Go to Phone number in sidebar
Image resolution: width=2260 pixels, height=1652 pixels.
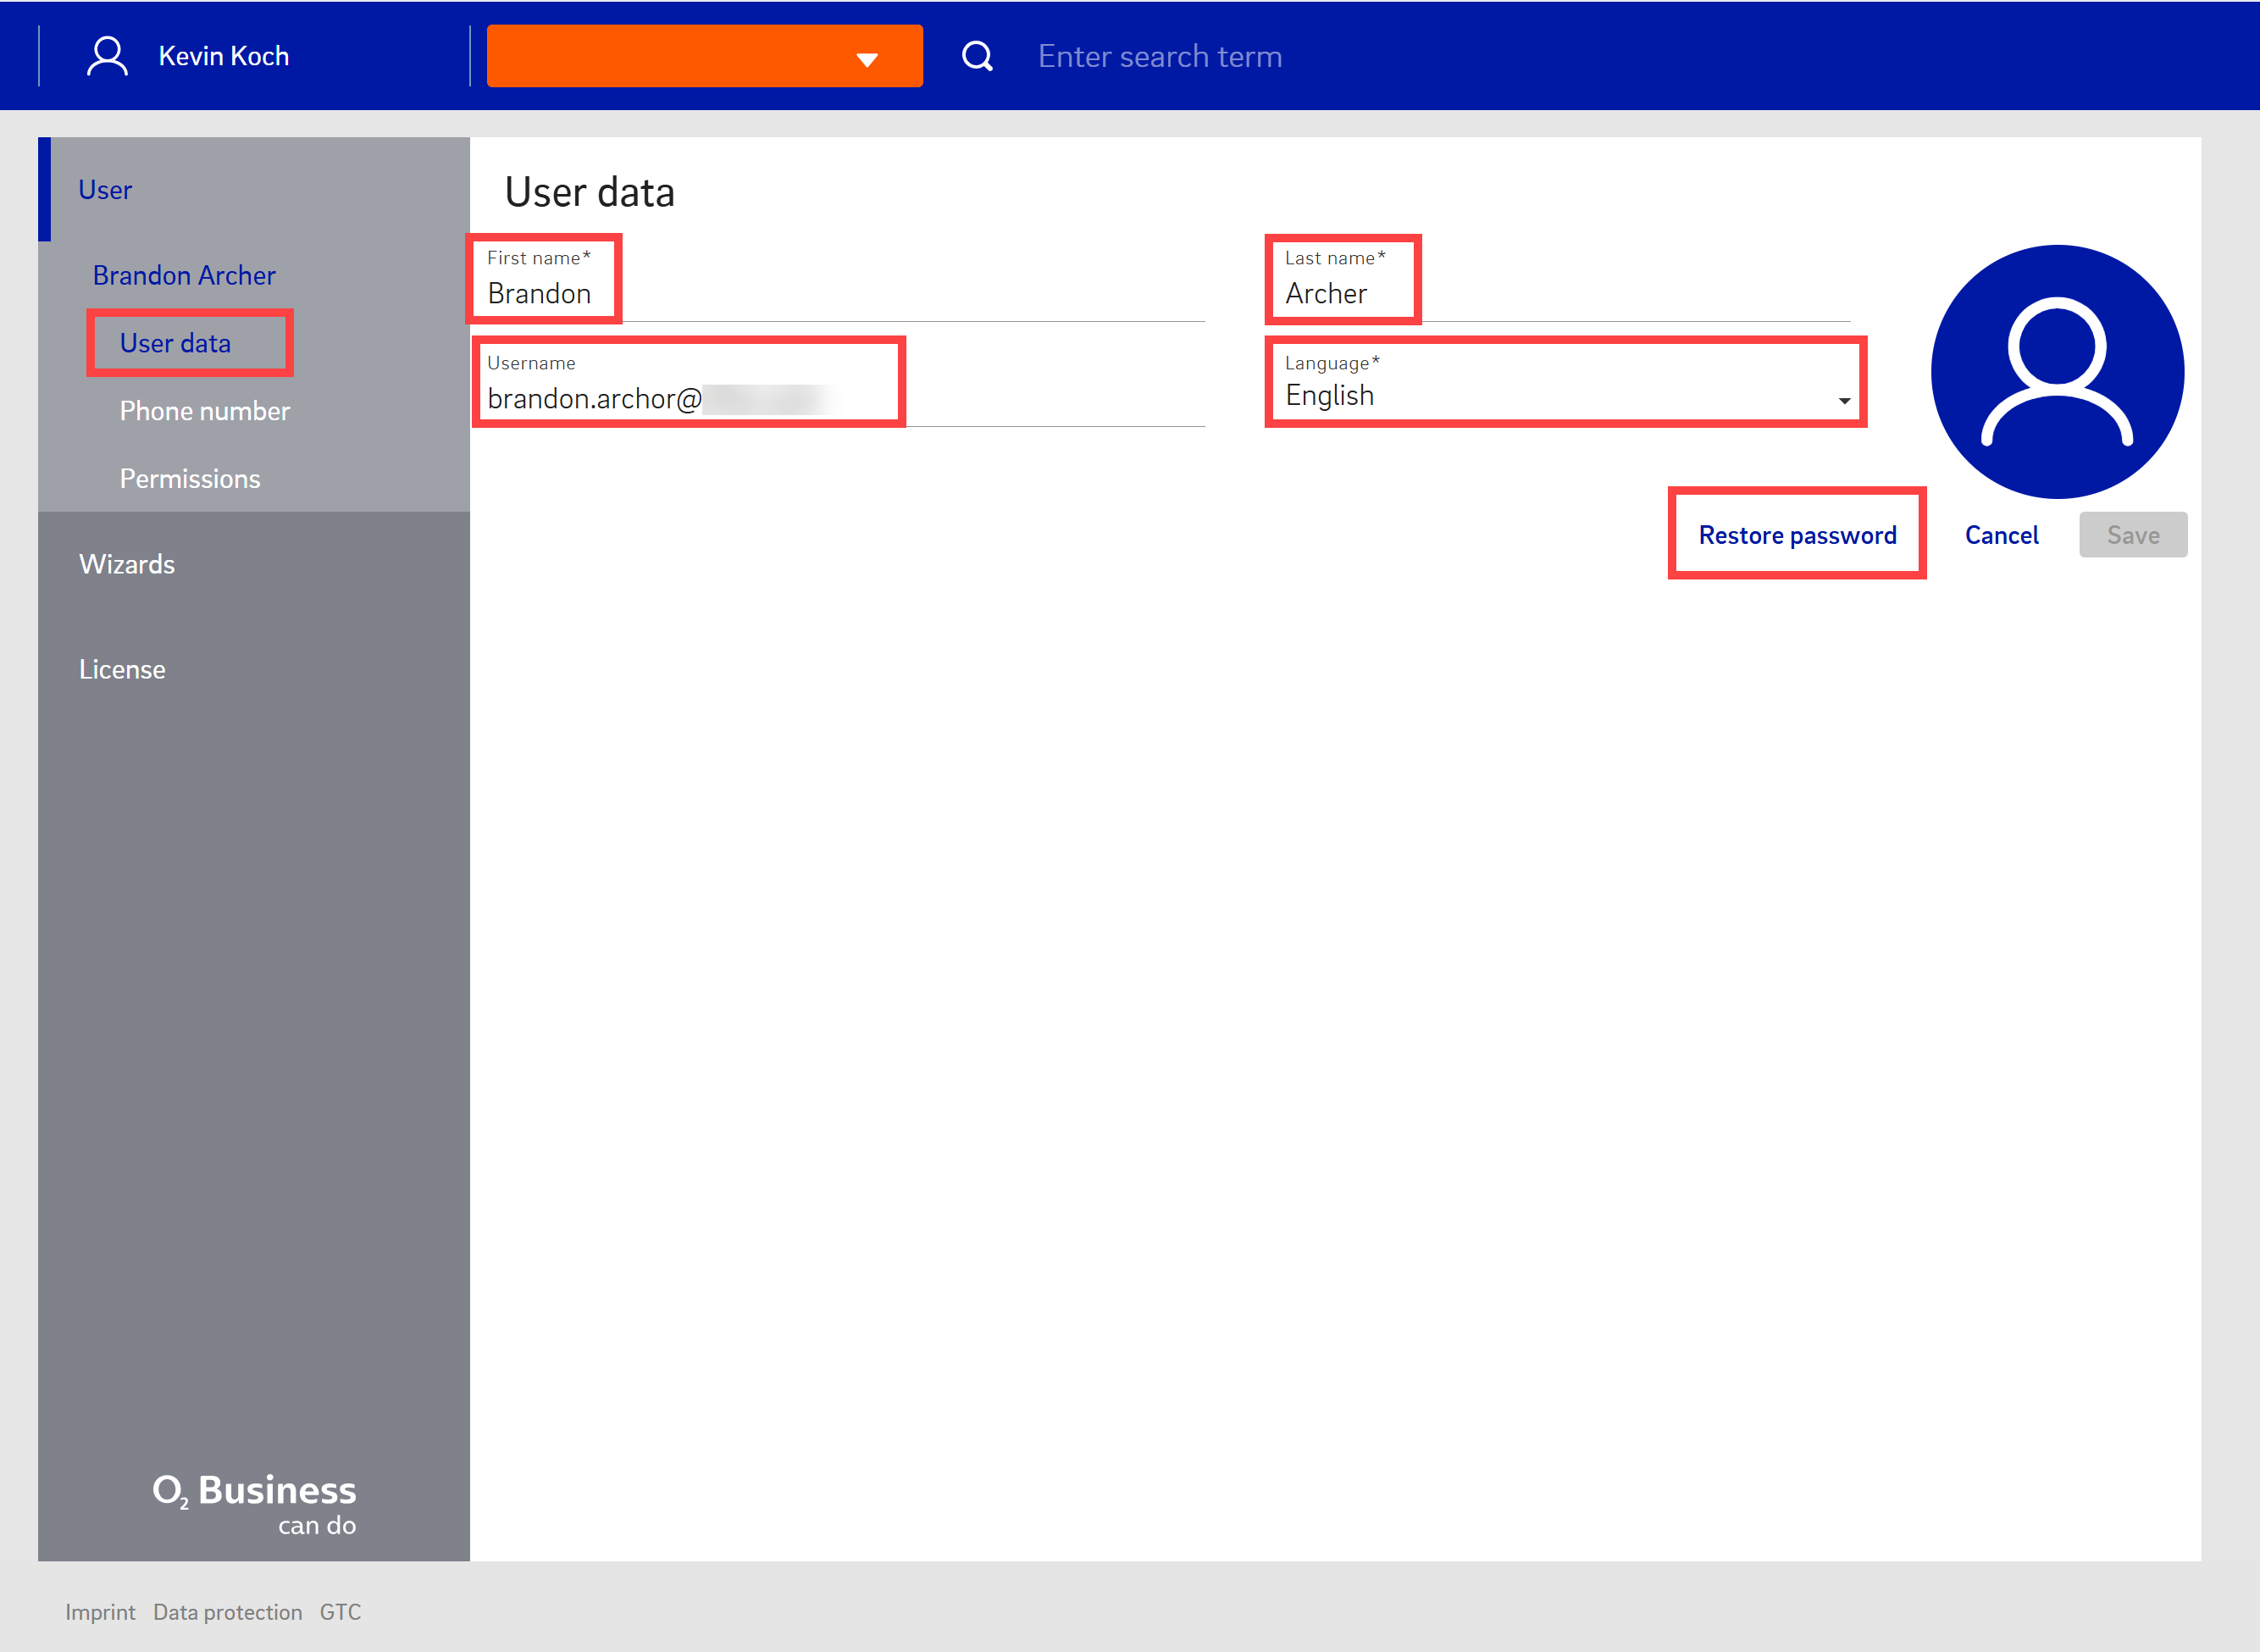(x=204, y=411)
